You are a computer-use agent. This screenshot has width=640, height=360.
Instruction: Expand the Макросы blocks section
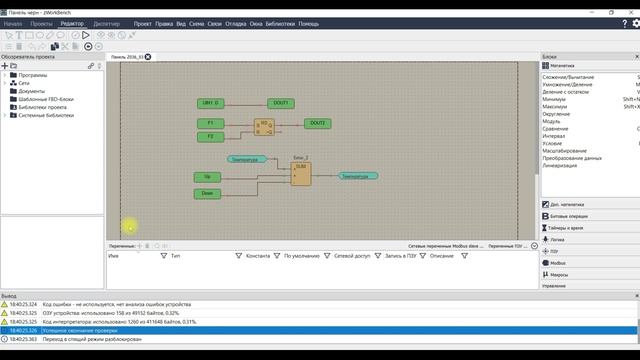(590, 275)
